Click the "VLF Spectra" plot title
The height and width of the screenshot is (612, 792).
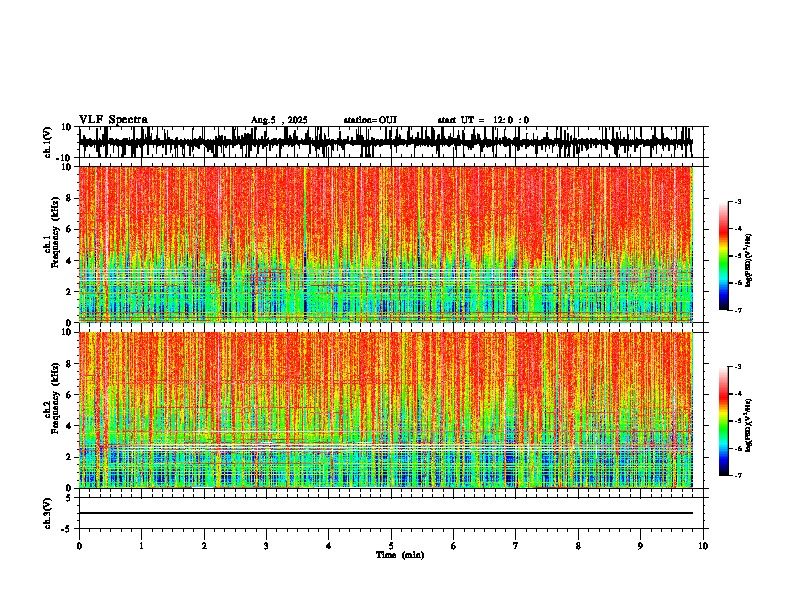coord(113,120)
